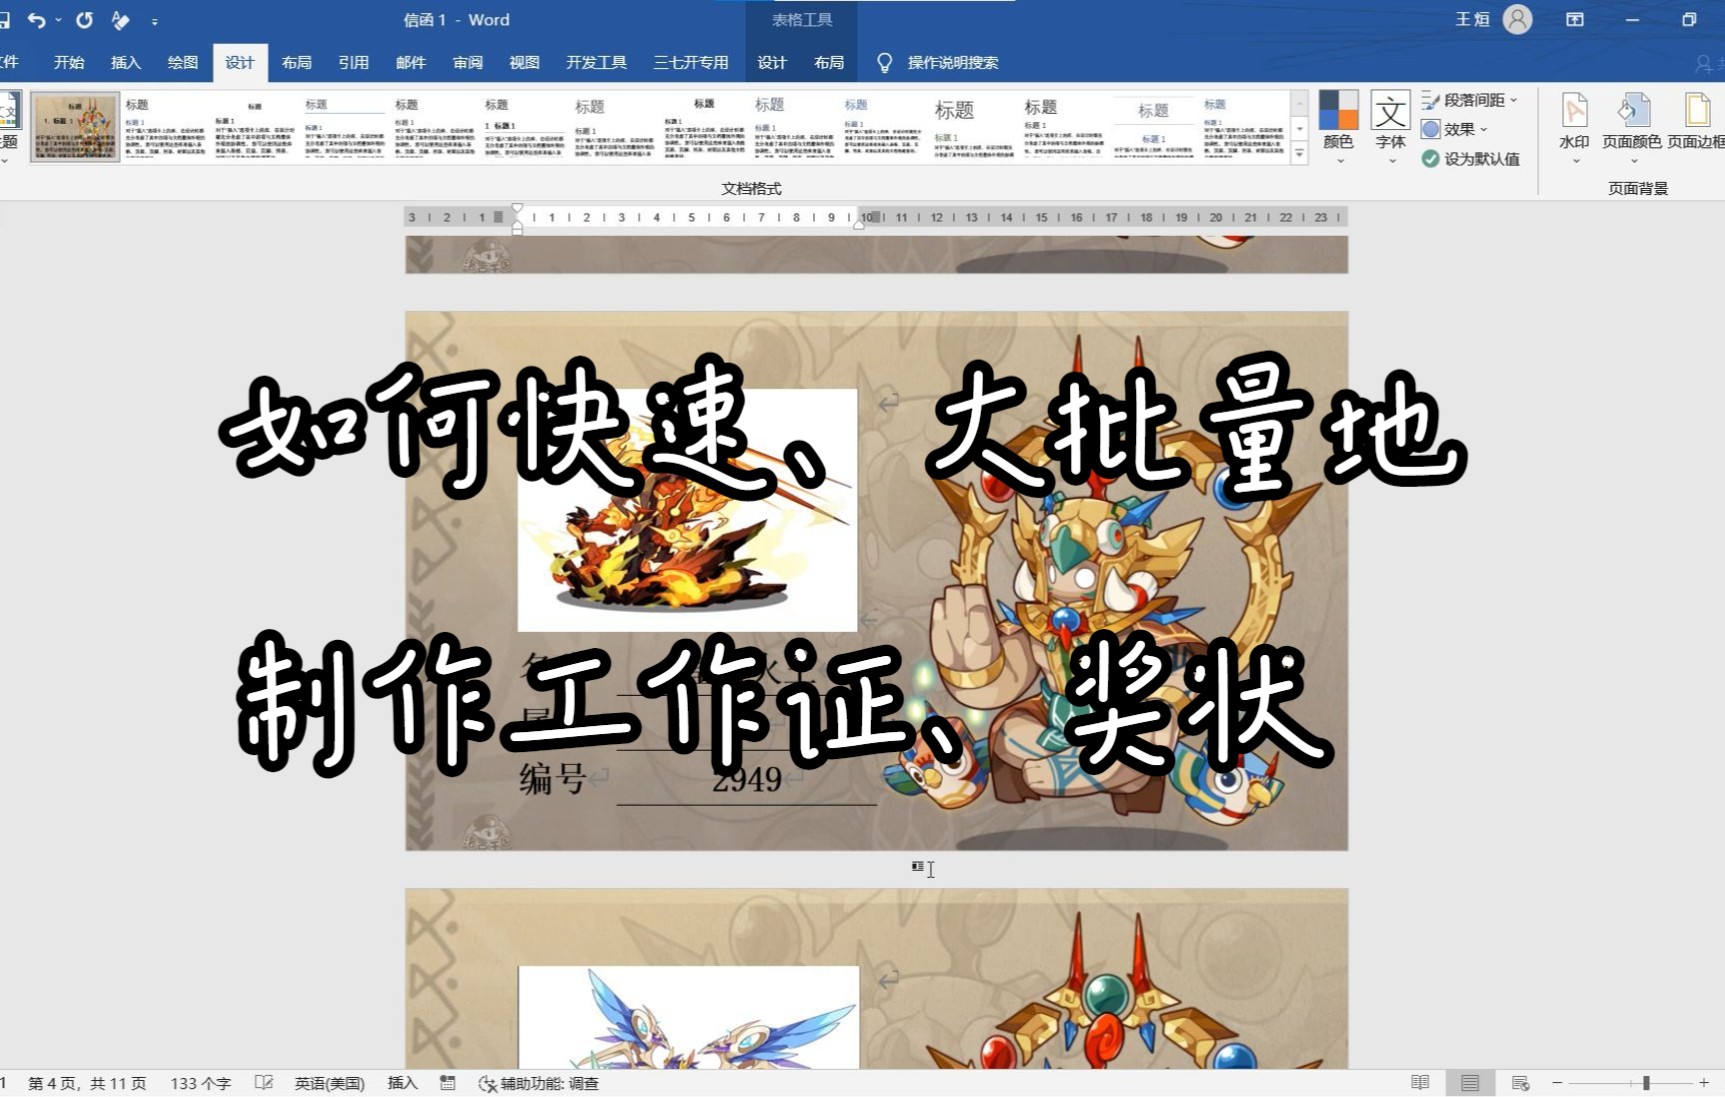This screenshot has width=1725, height=1097.
Task: Click the 133个字 word count
Action: pyautogui.click(x=201, y=1083)
